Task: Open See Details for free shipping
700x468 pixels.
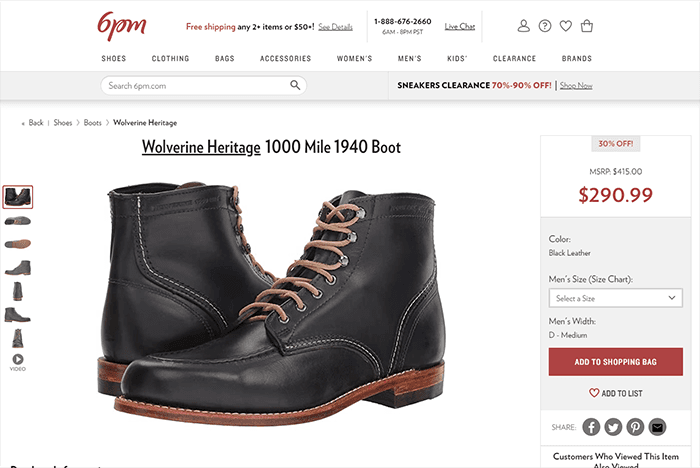Action: coord(335,27)
